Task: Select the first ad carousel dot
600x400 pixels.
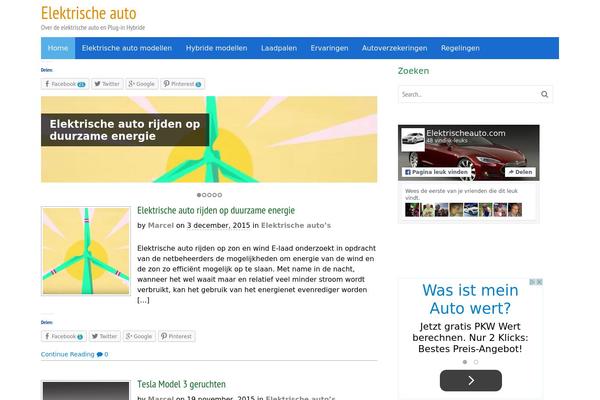Action: tap(465, 362)
